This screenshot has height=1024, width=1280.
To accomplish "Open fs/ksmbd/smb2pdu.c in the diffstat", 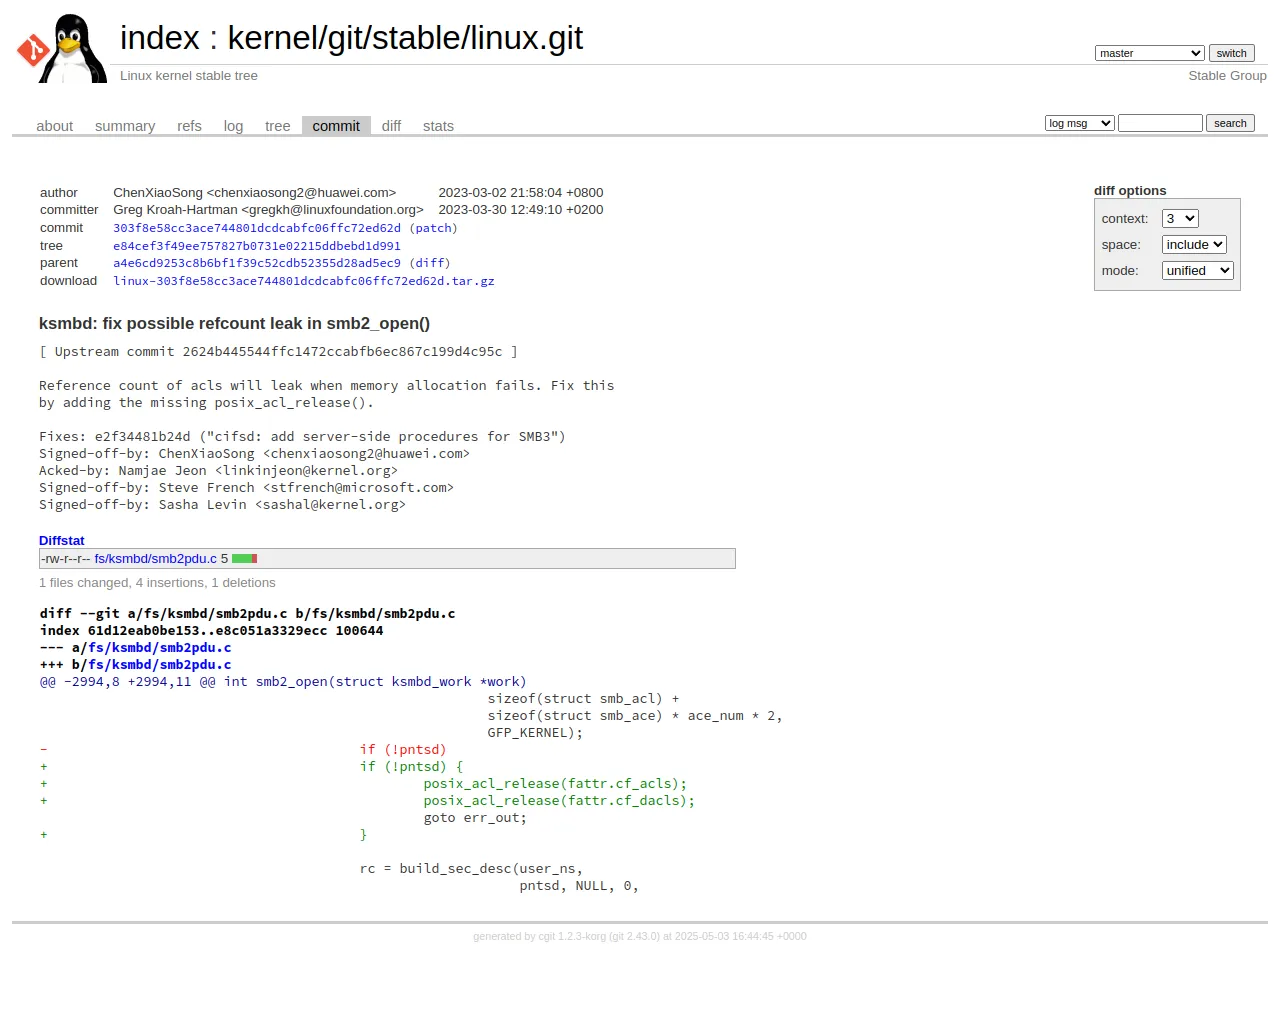I will [x=156, y=559].
